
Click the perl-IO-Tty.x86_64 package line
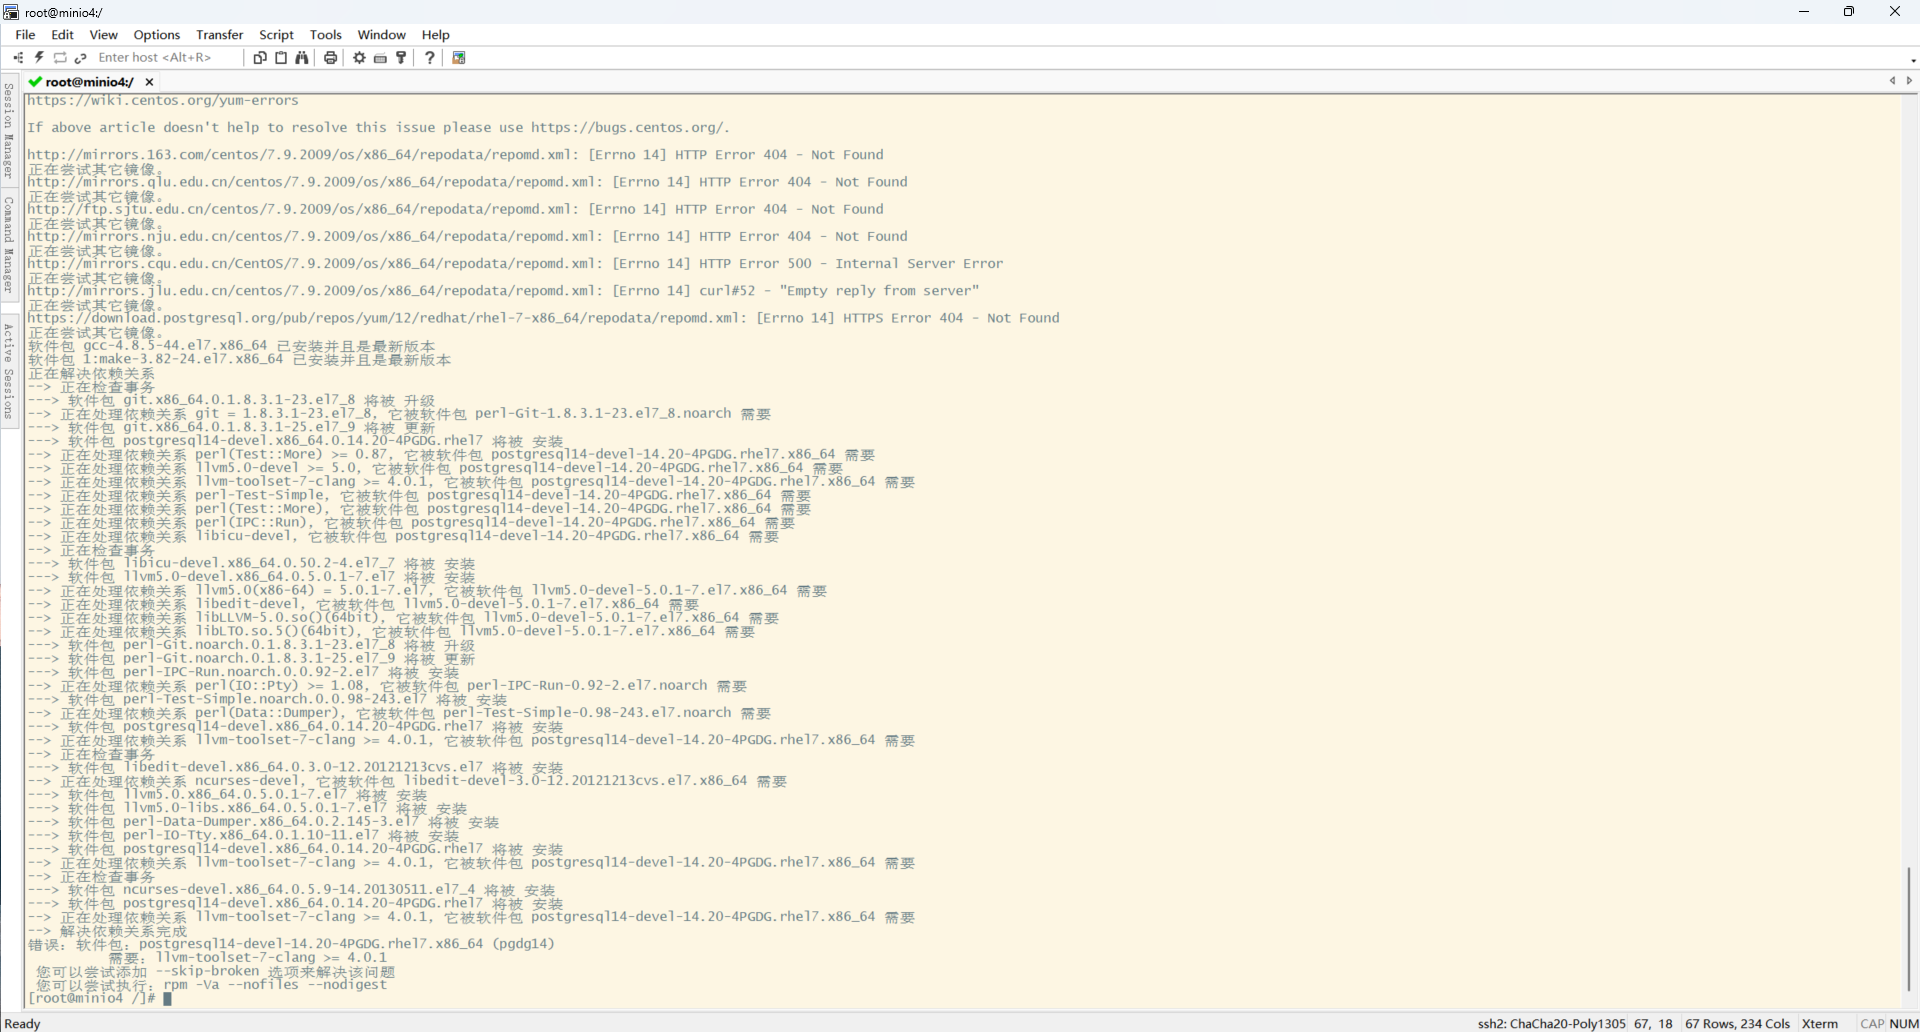pos(243,835)
